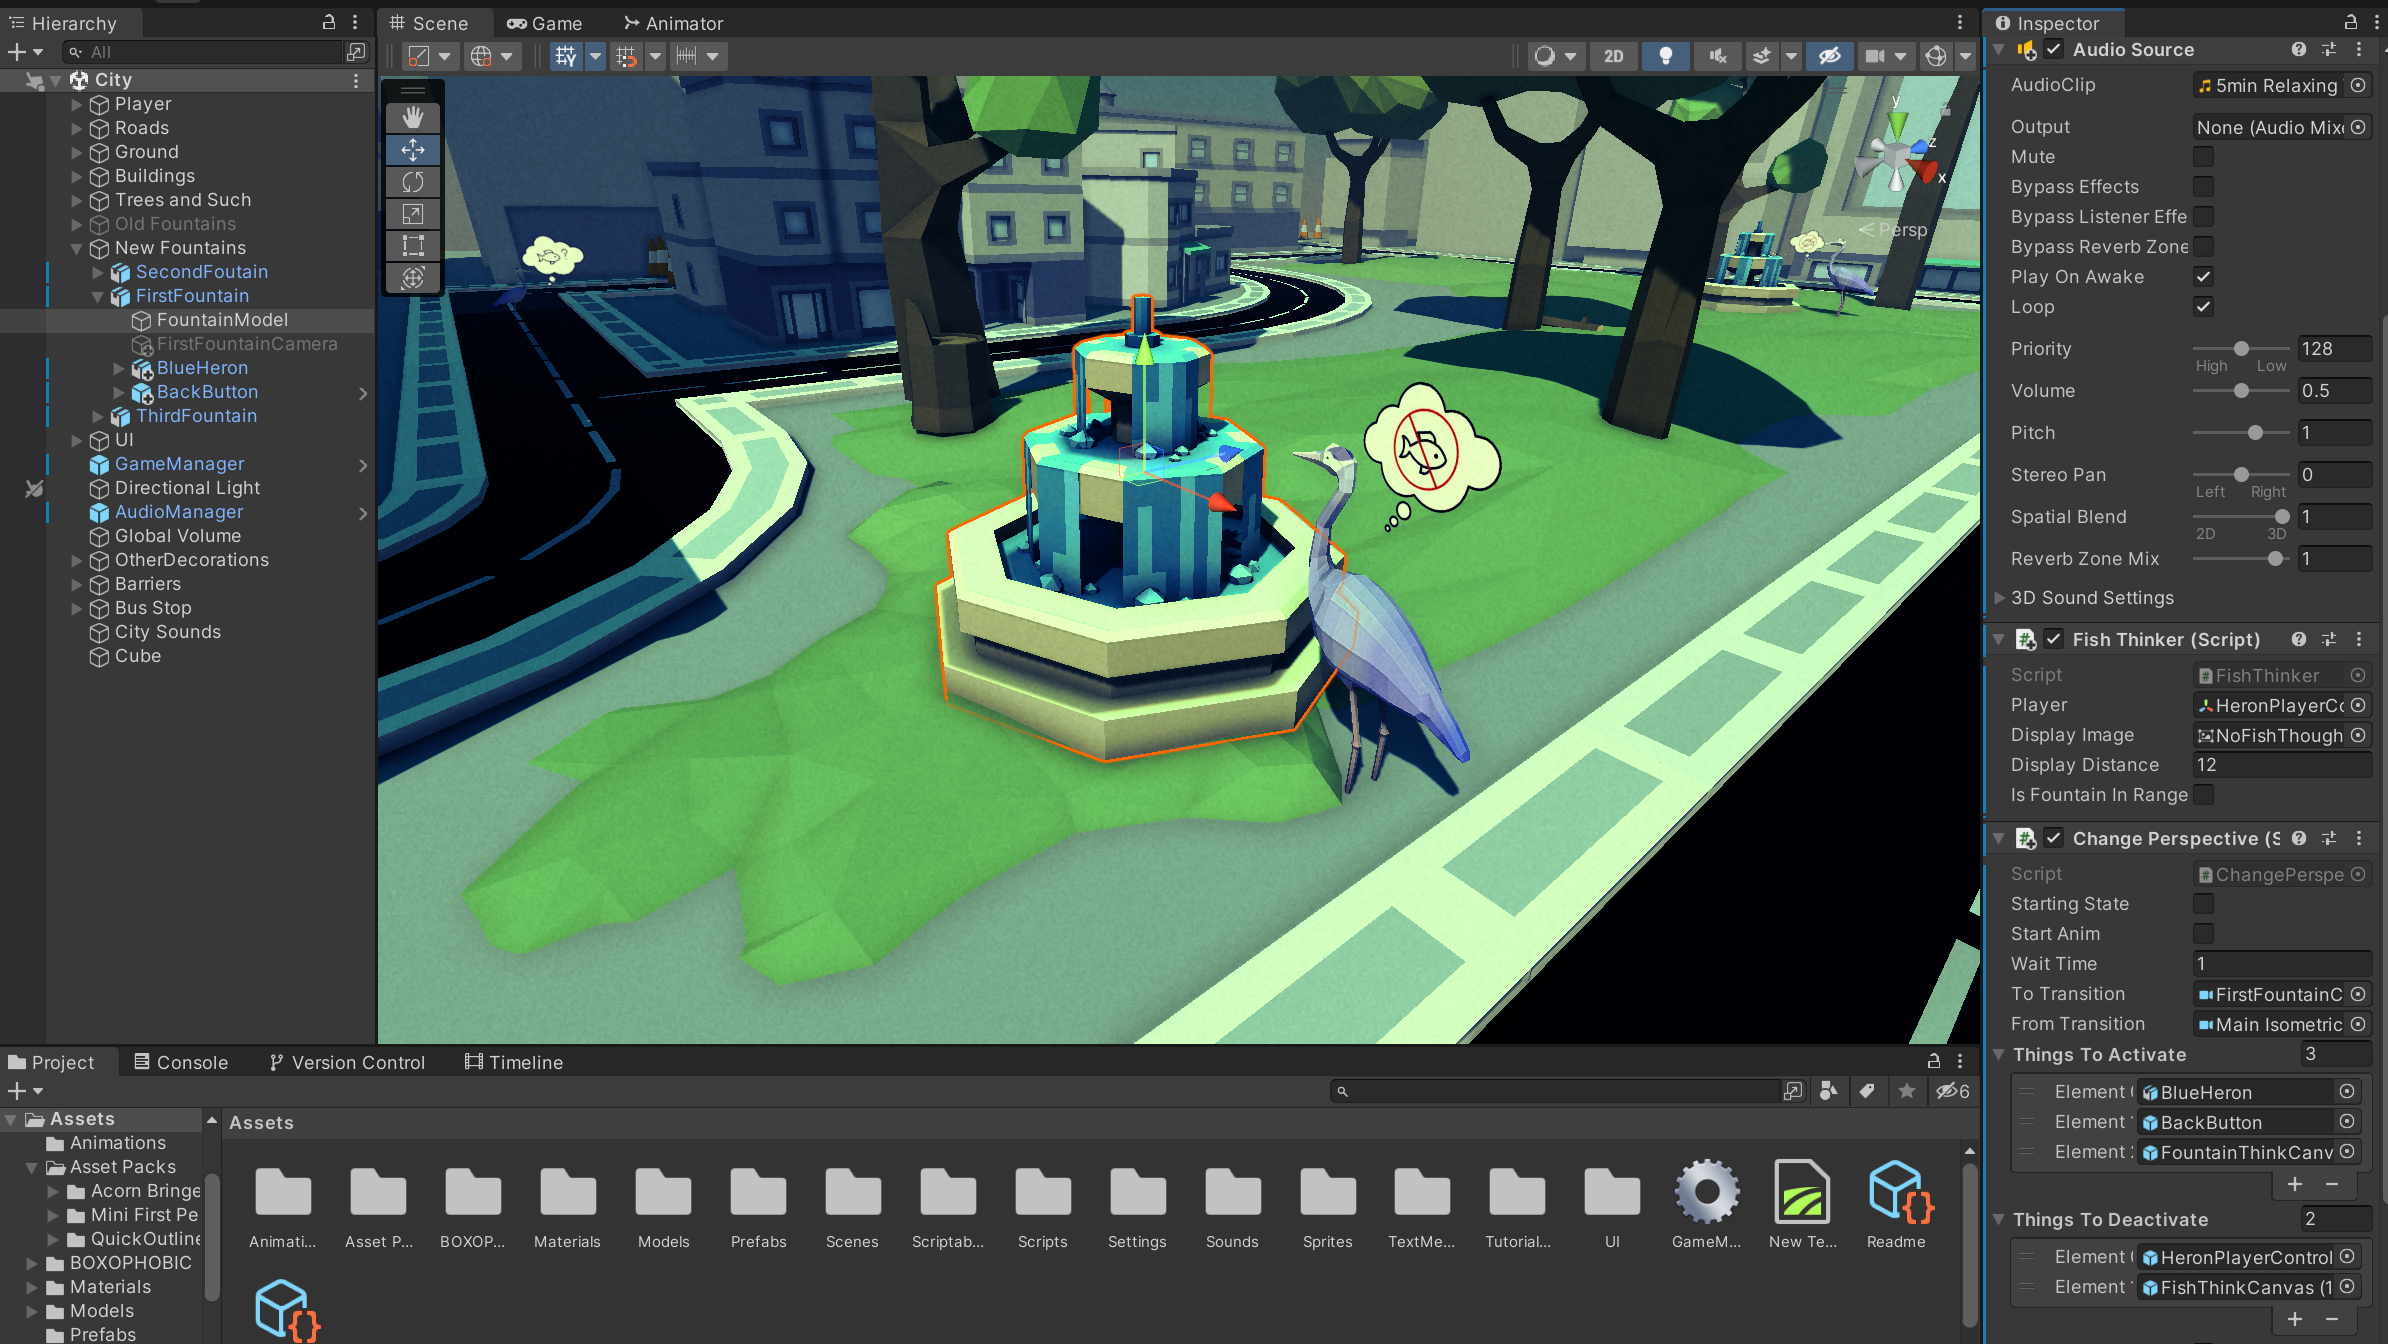The height and width of the screenshot is (1344, 2388).
Task: Select the Rect transform tool
Action: 413,246
